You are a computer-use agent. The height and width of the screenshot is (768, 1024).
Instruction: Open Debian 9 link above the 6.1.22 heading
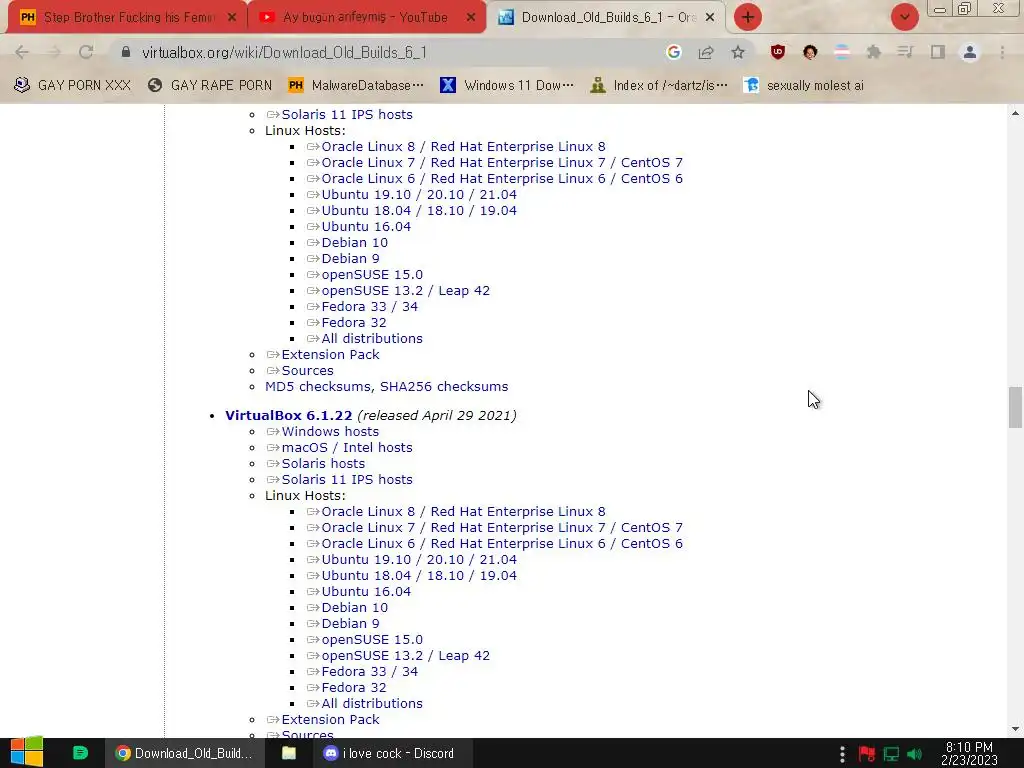click(350, 259)
